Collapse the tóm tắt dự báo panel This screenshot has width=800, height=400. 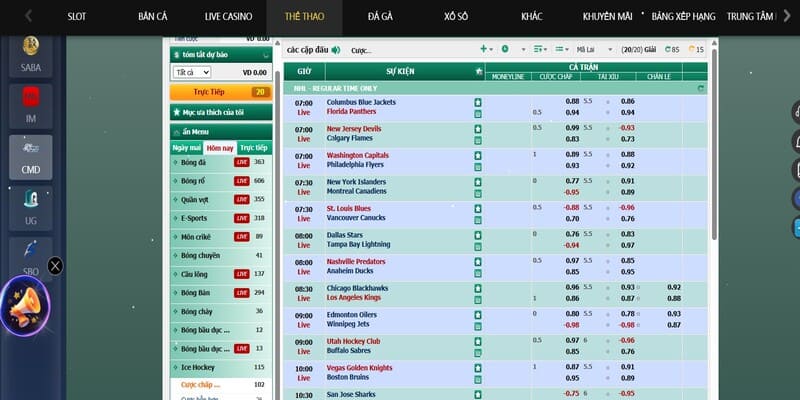click(265, 55)
